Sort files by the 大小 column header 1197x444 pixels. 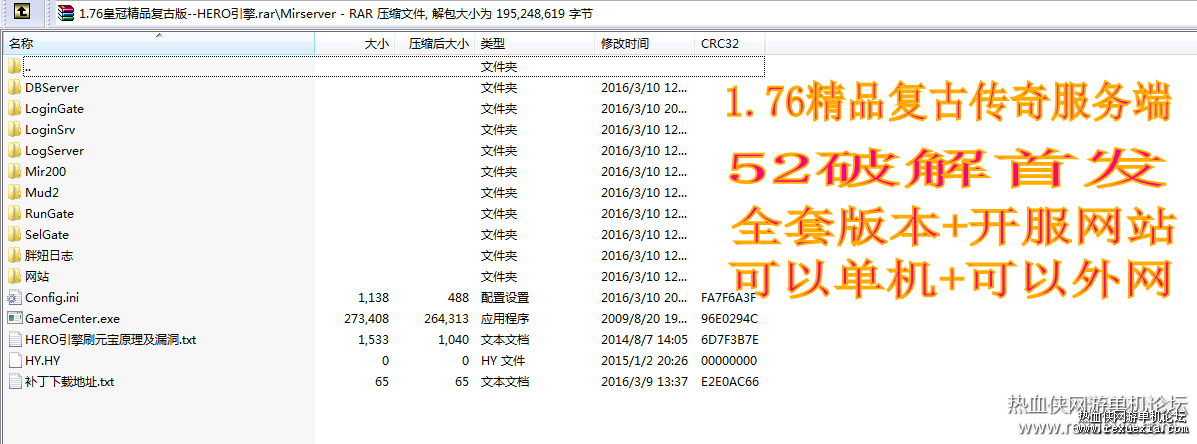355,44
